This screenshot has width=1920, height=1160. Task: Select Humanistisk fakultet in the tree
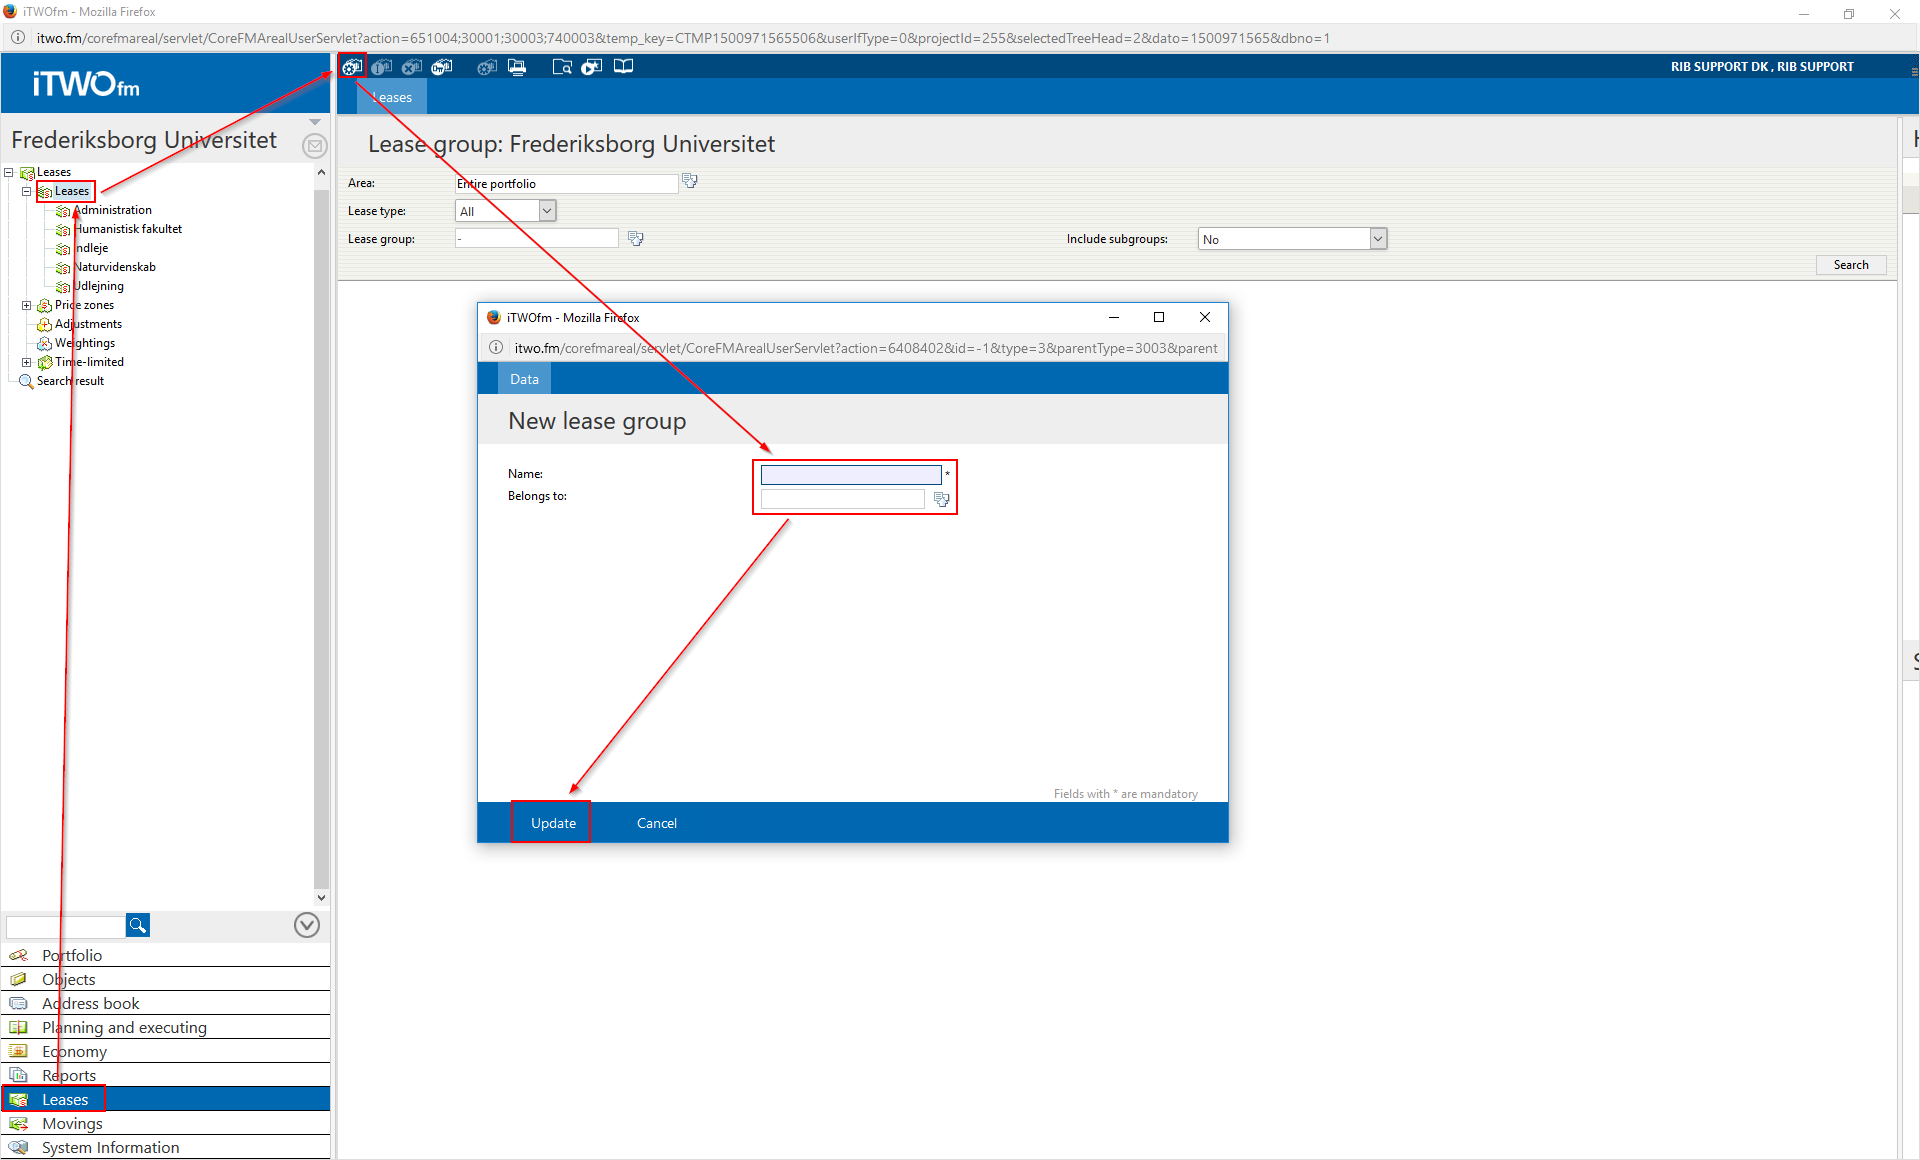coord(128,229)
